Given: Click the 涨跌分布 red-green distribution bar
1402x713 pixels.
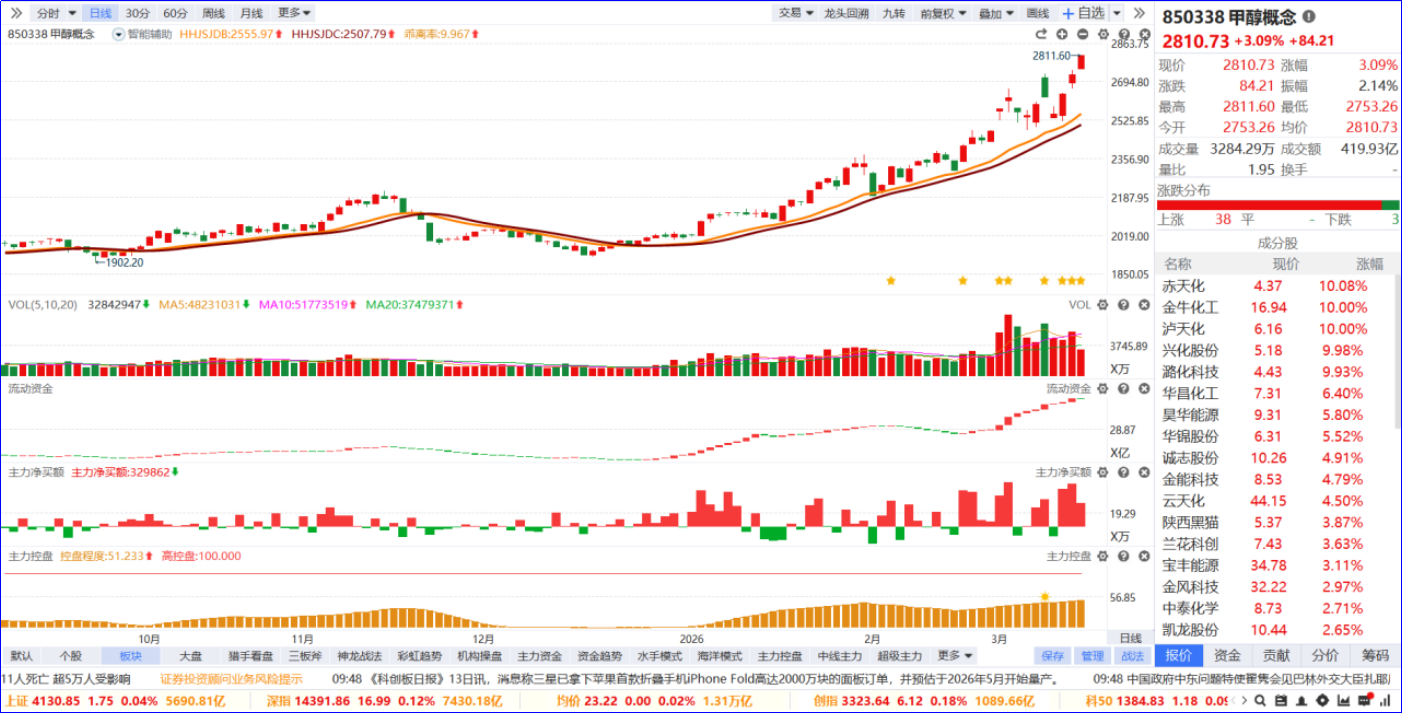Looking at the screenshot, I should tap(1278, 204).
